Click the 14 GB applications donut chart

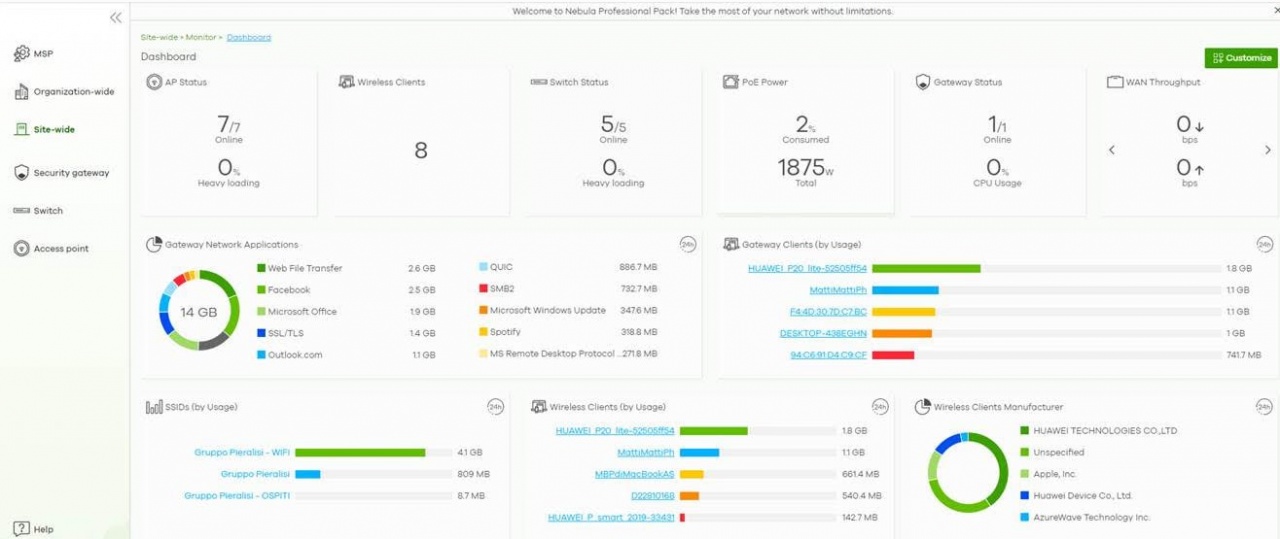click(198, 312)
